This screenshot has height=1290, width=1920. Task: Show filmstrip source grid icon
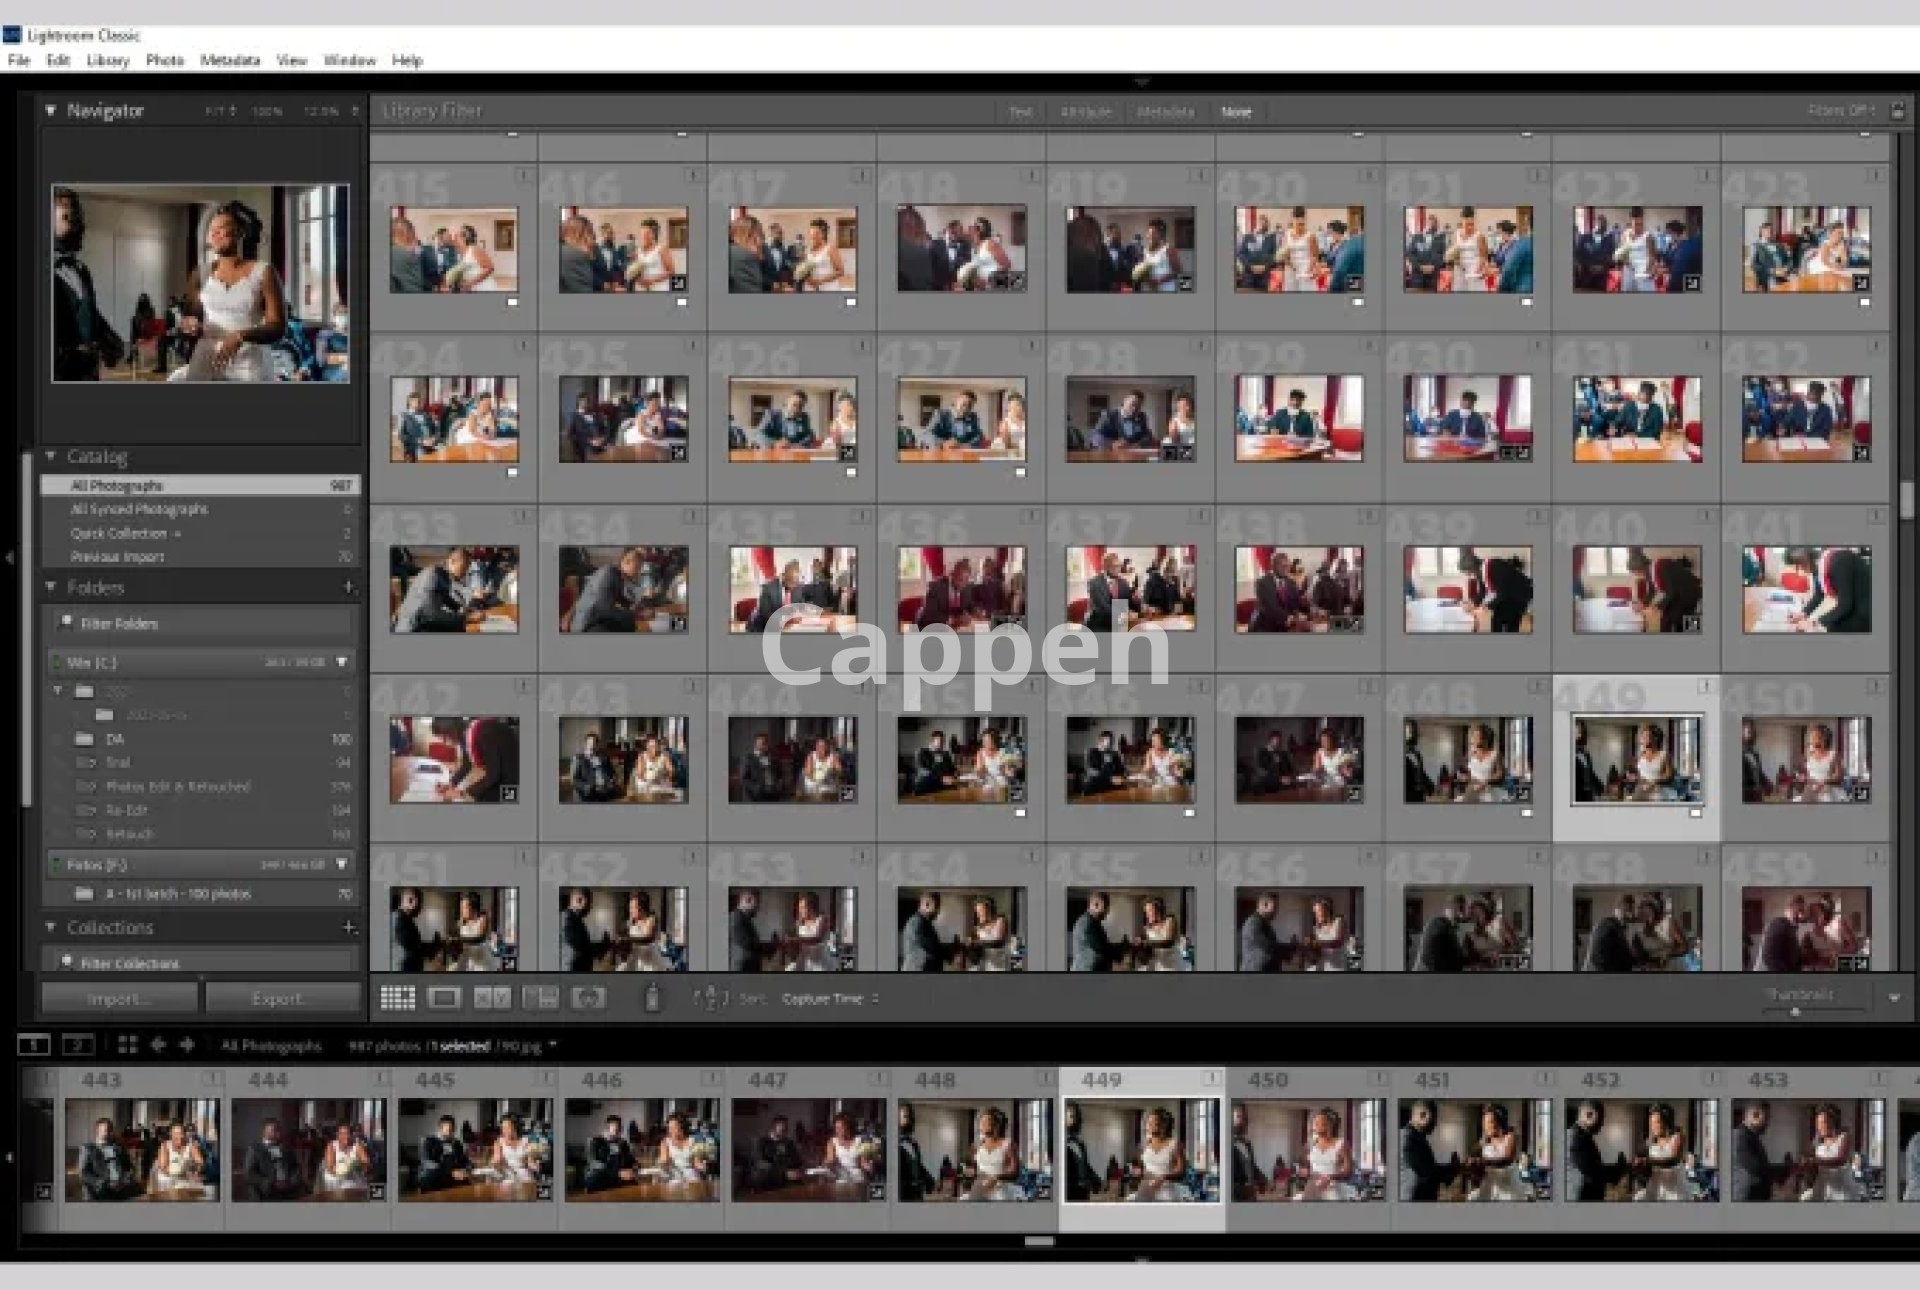point(127,1045)
